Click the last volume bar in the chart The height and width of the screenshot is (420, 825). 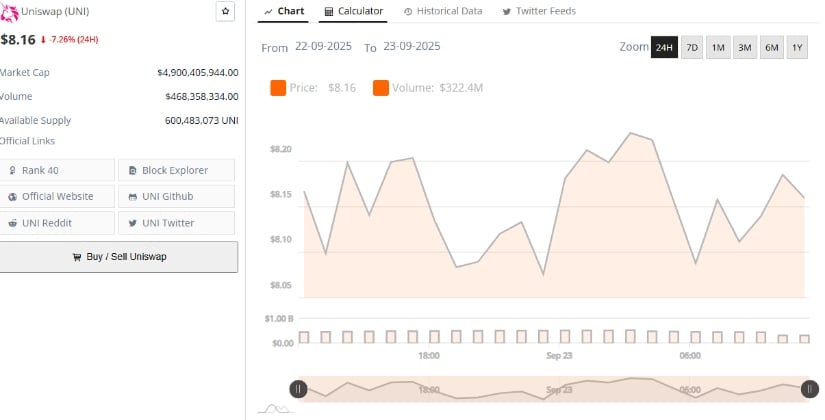click(804, 339)
